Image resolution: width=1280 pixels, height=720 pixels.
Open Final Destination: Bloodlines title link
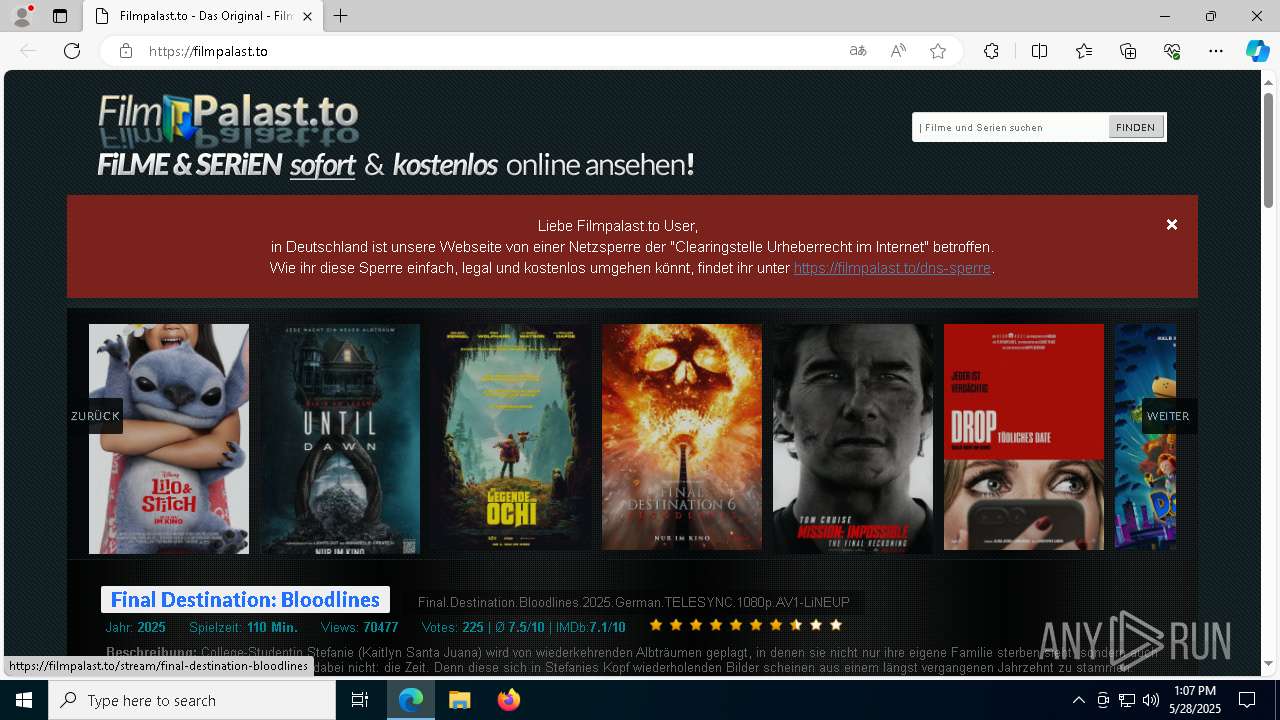[245, 600]
